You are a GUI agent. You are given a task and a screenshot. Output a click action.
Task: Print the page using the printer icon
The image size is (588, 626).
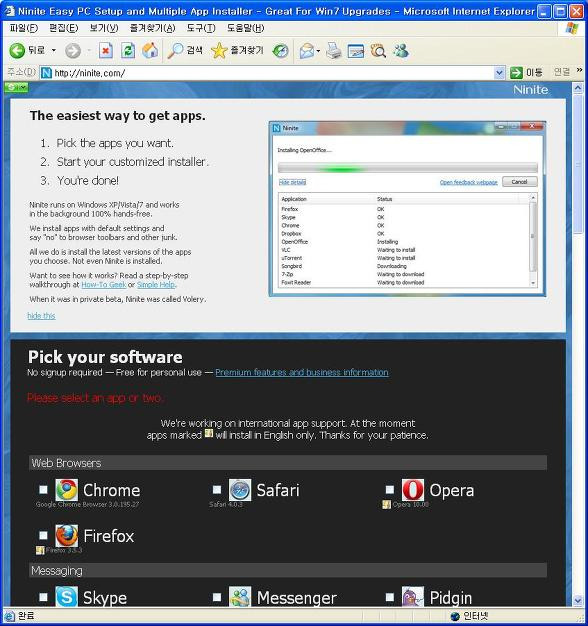coord(334,51)
